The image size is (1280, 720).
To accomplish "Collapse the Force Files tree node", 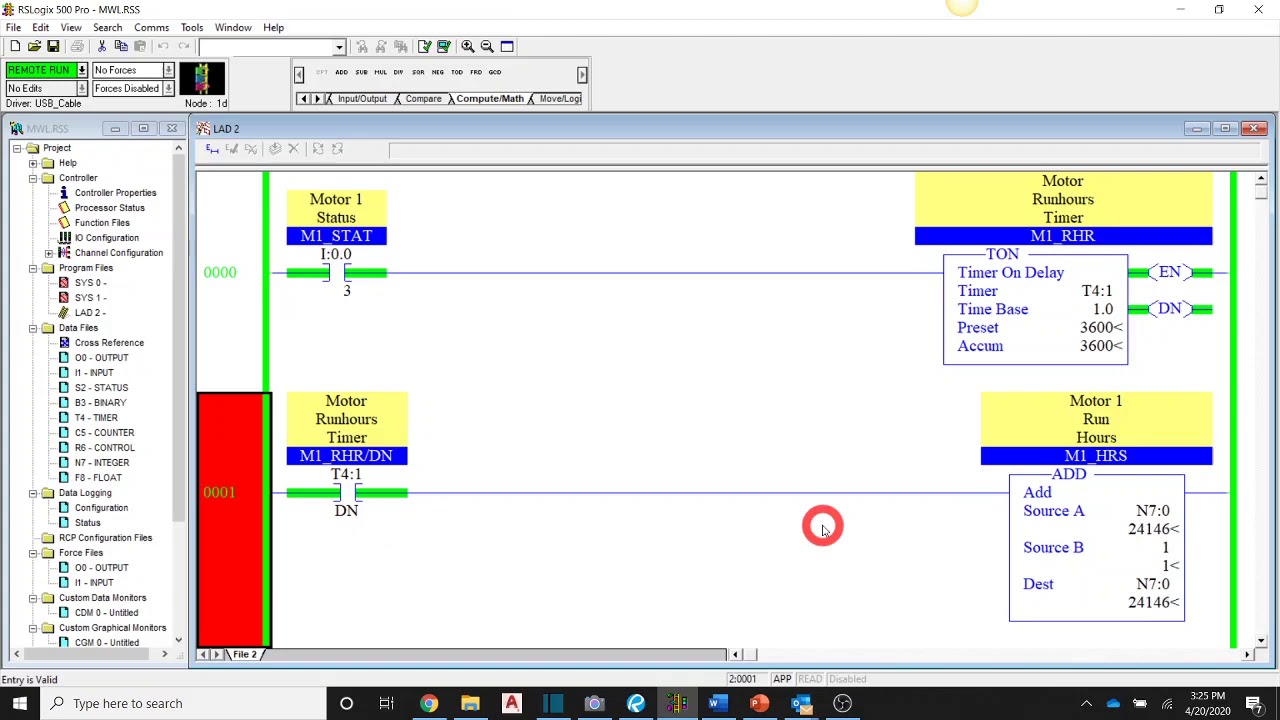I will click(x=33, y=553).
